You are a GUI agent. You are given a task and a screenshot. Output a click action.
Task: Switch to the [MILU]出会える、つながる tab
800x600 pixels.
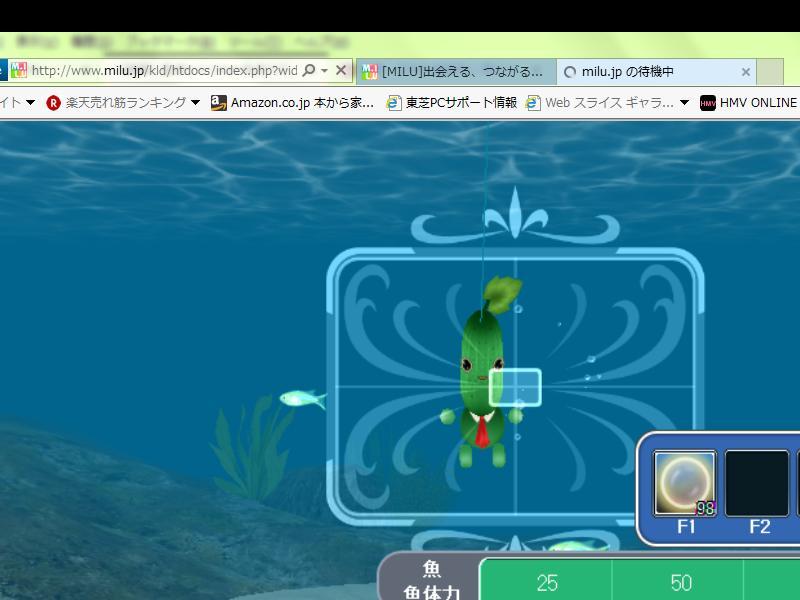[456, 71]
